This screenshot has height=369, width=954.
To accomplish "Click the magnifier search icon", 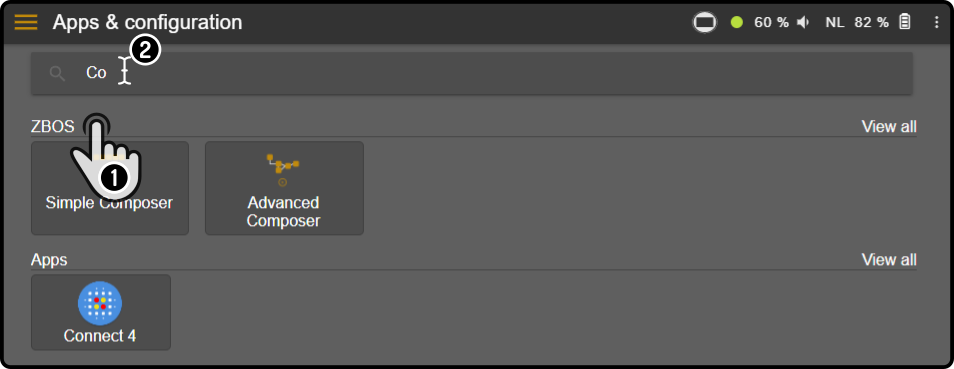I will 57,74.
